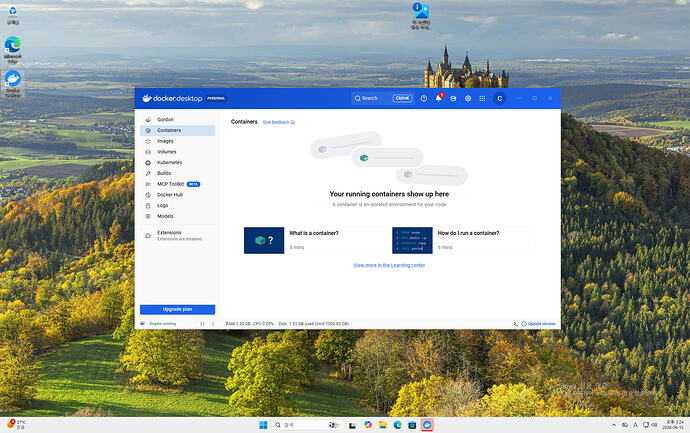Open Settings gear in Docker header
Image resolution: width=690 pixels, height=433 pixels.
468,99
